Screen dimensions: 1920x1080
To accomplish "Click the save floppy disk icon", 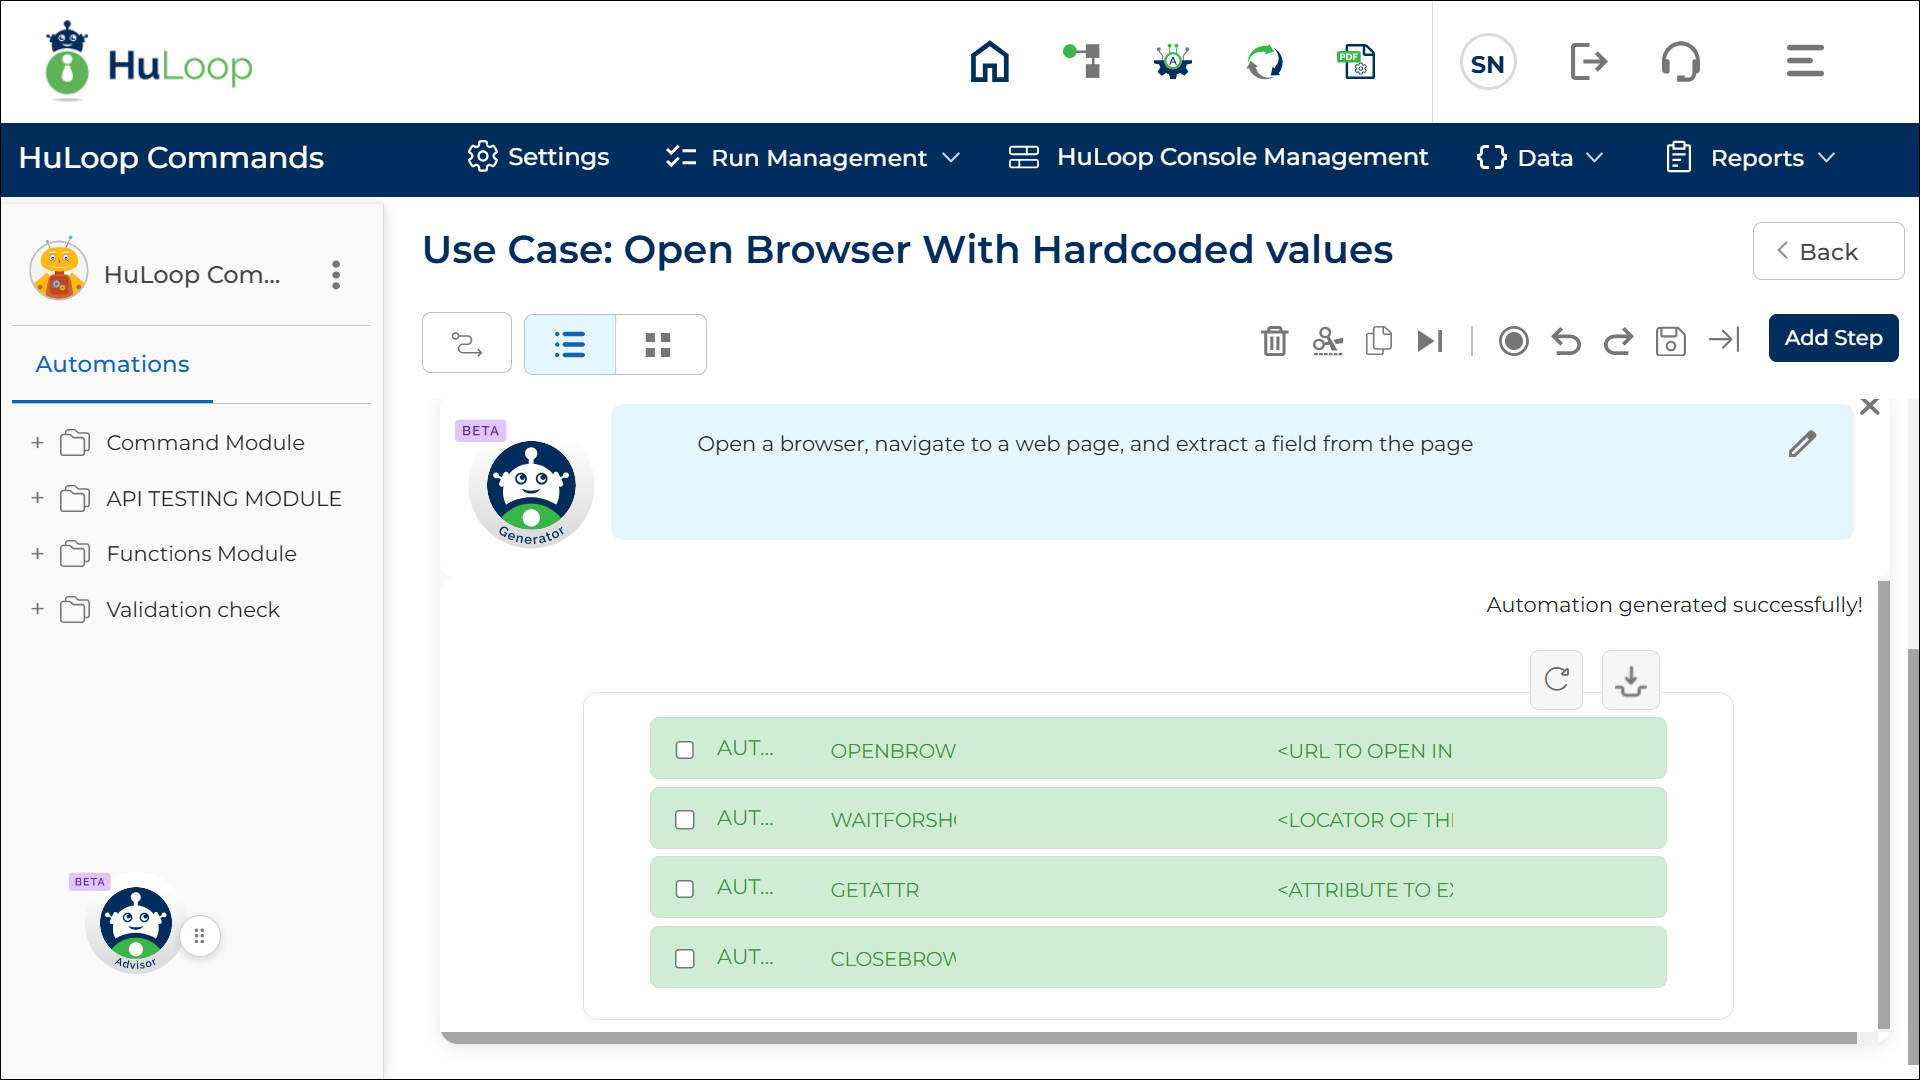I will 1670,341.
